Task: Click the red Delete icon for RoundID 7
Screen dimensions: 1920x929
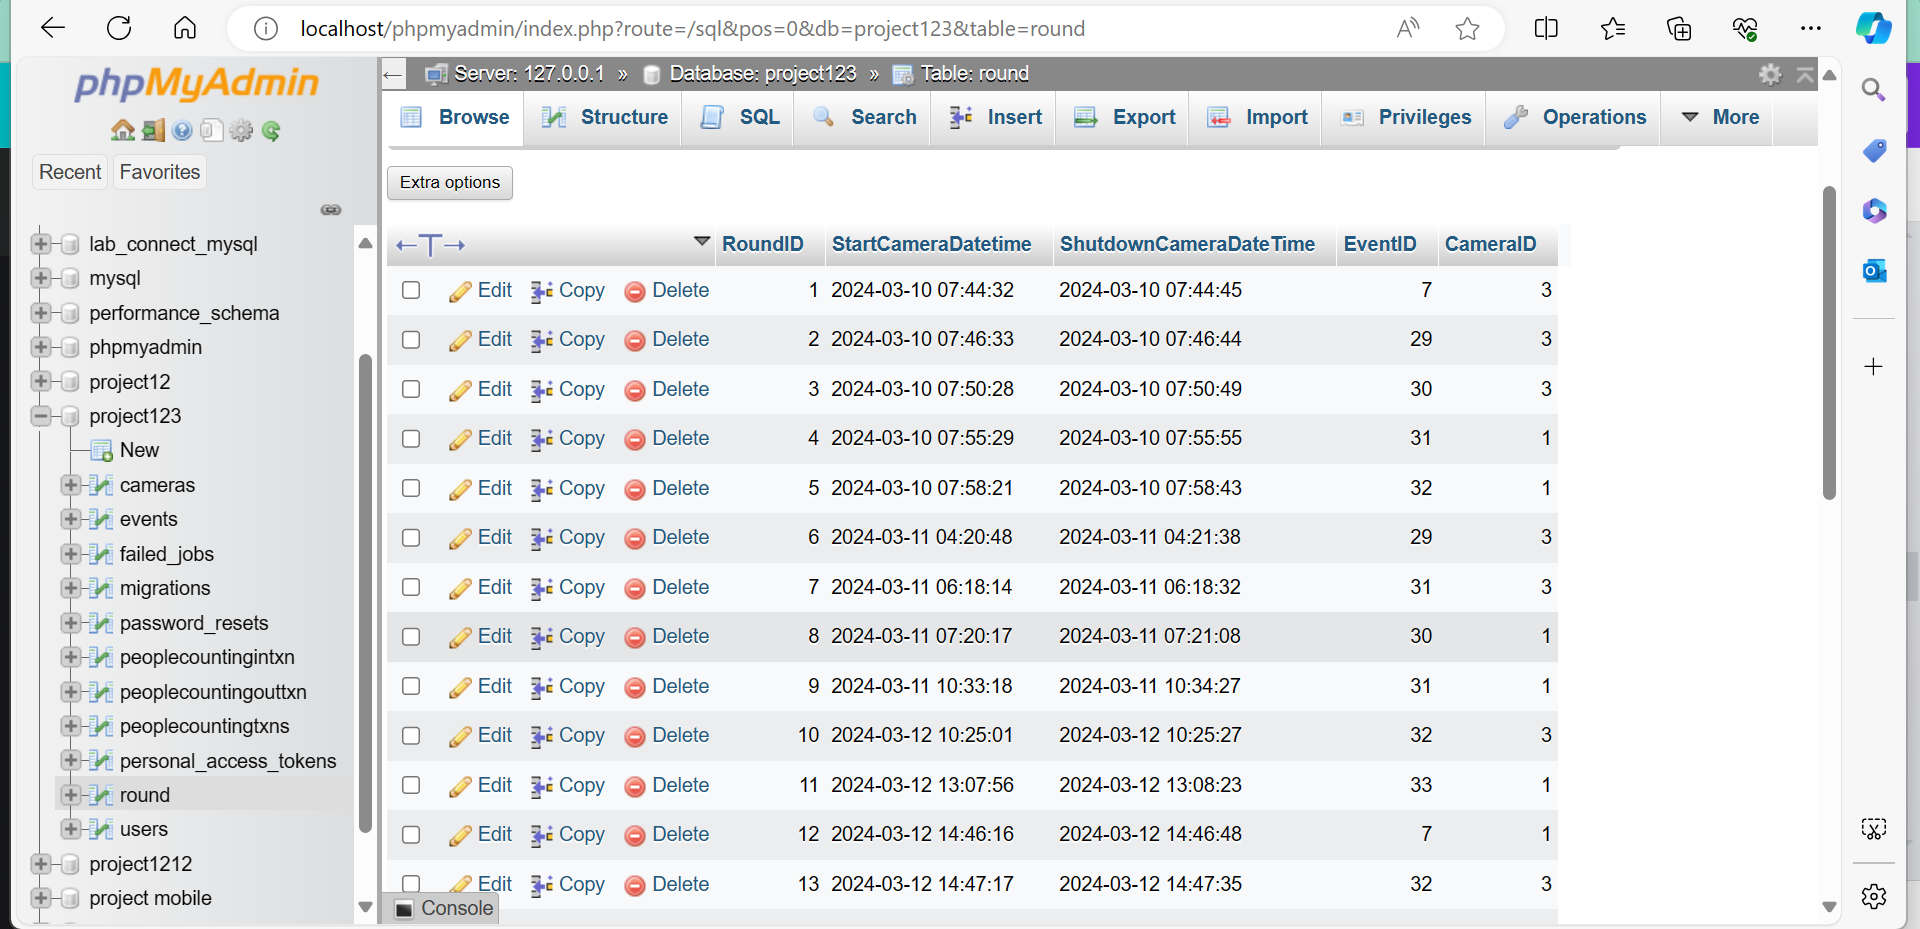Action: click(x=634, y=588)
